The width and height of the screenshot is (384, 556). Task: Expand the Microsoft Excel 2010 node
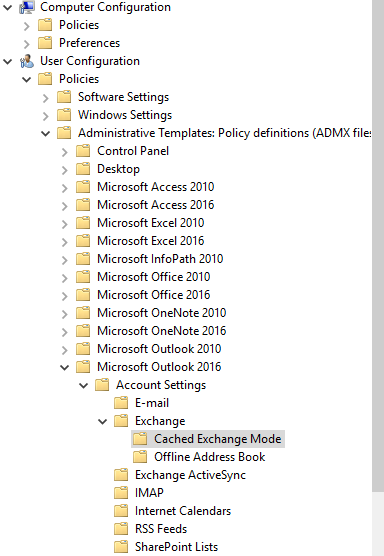pos(65,224)
